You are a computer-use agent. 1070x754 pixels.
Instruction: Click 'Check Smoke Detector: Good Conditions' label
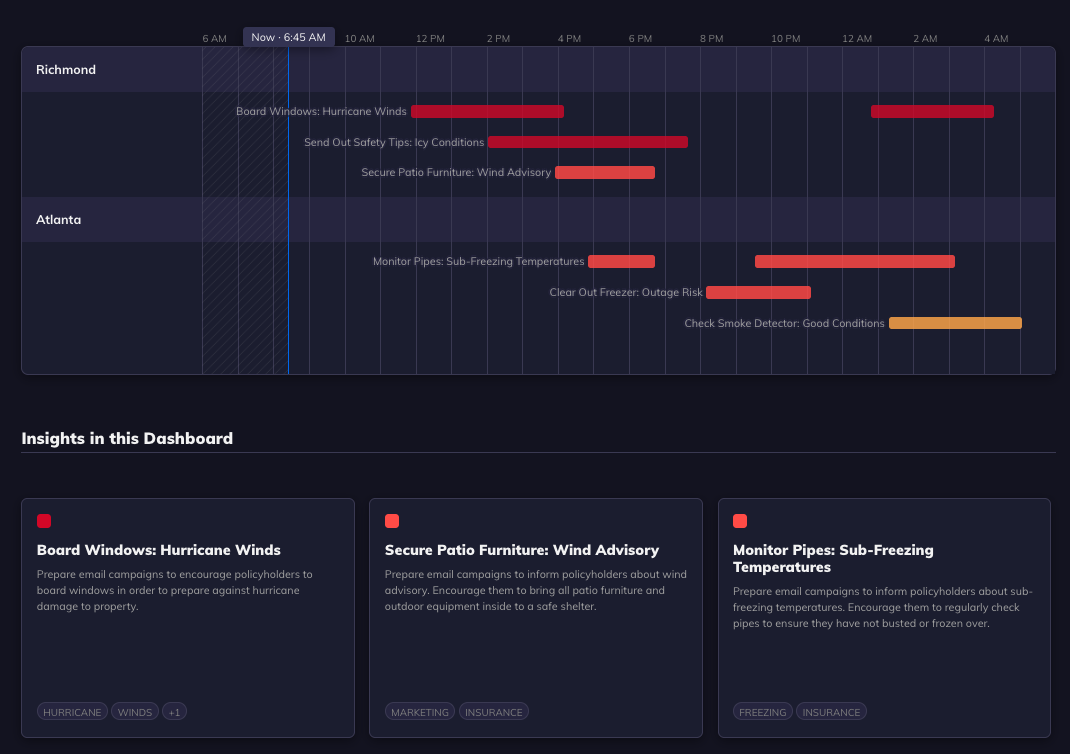tap(784, 323)
